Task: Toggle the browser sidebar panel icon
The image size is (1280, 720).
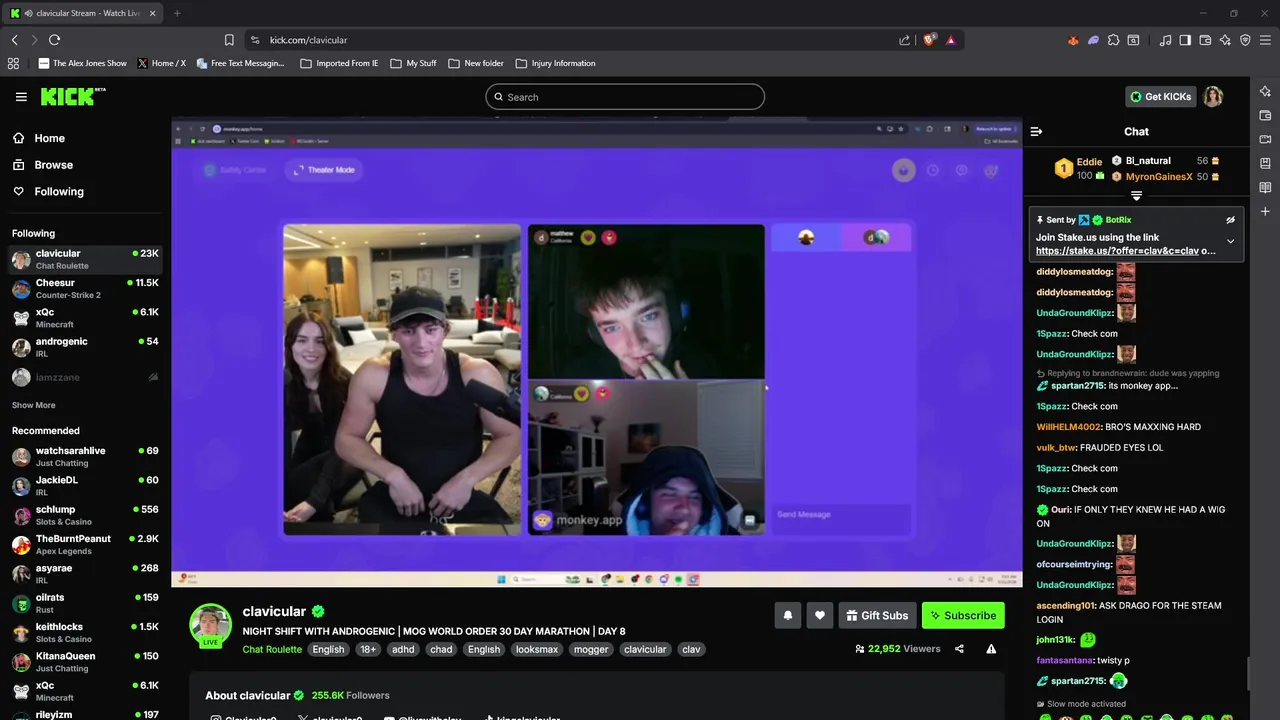Action: pyautogui.click(x=1185, y=40)
